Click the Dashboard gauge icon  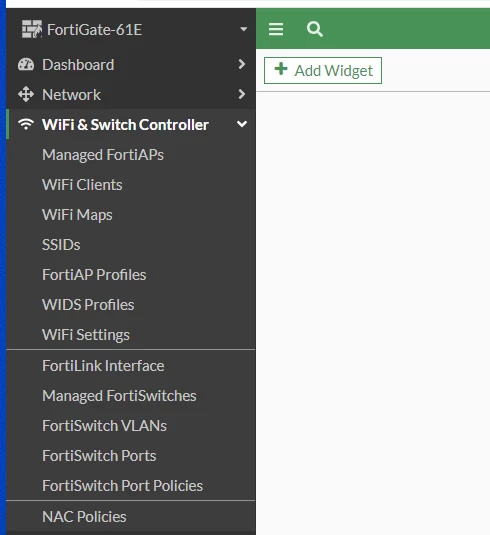[26, 64]
